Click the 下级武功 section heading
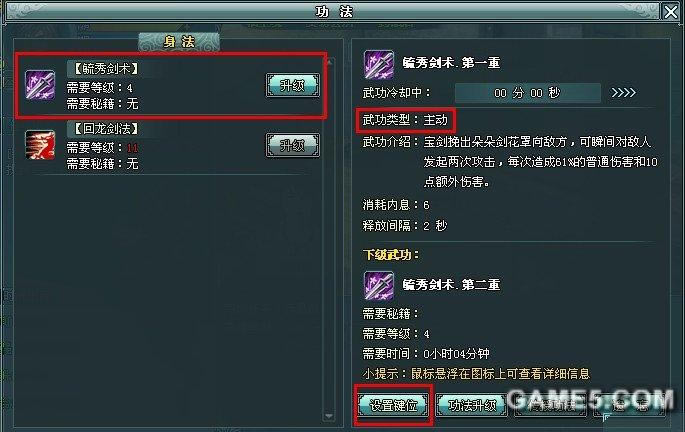The width and height of the screenshot is (685, 432). pos(391,254)
